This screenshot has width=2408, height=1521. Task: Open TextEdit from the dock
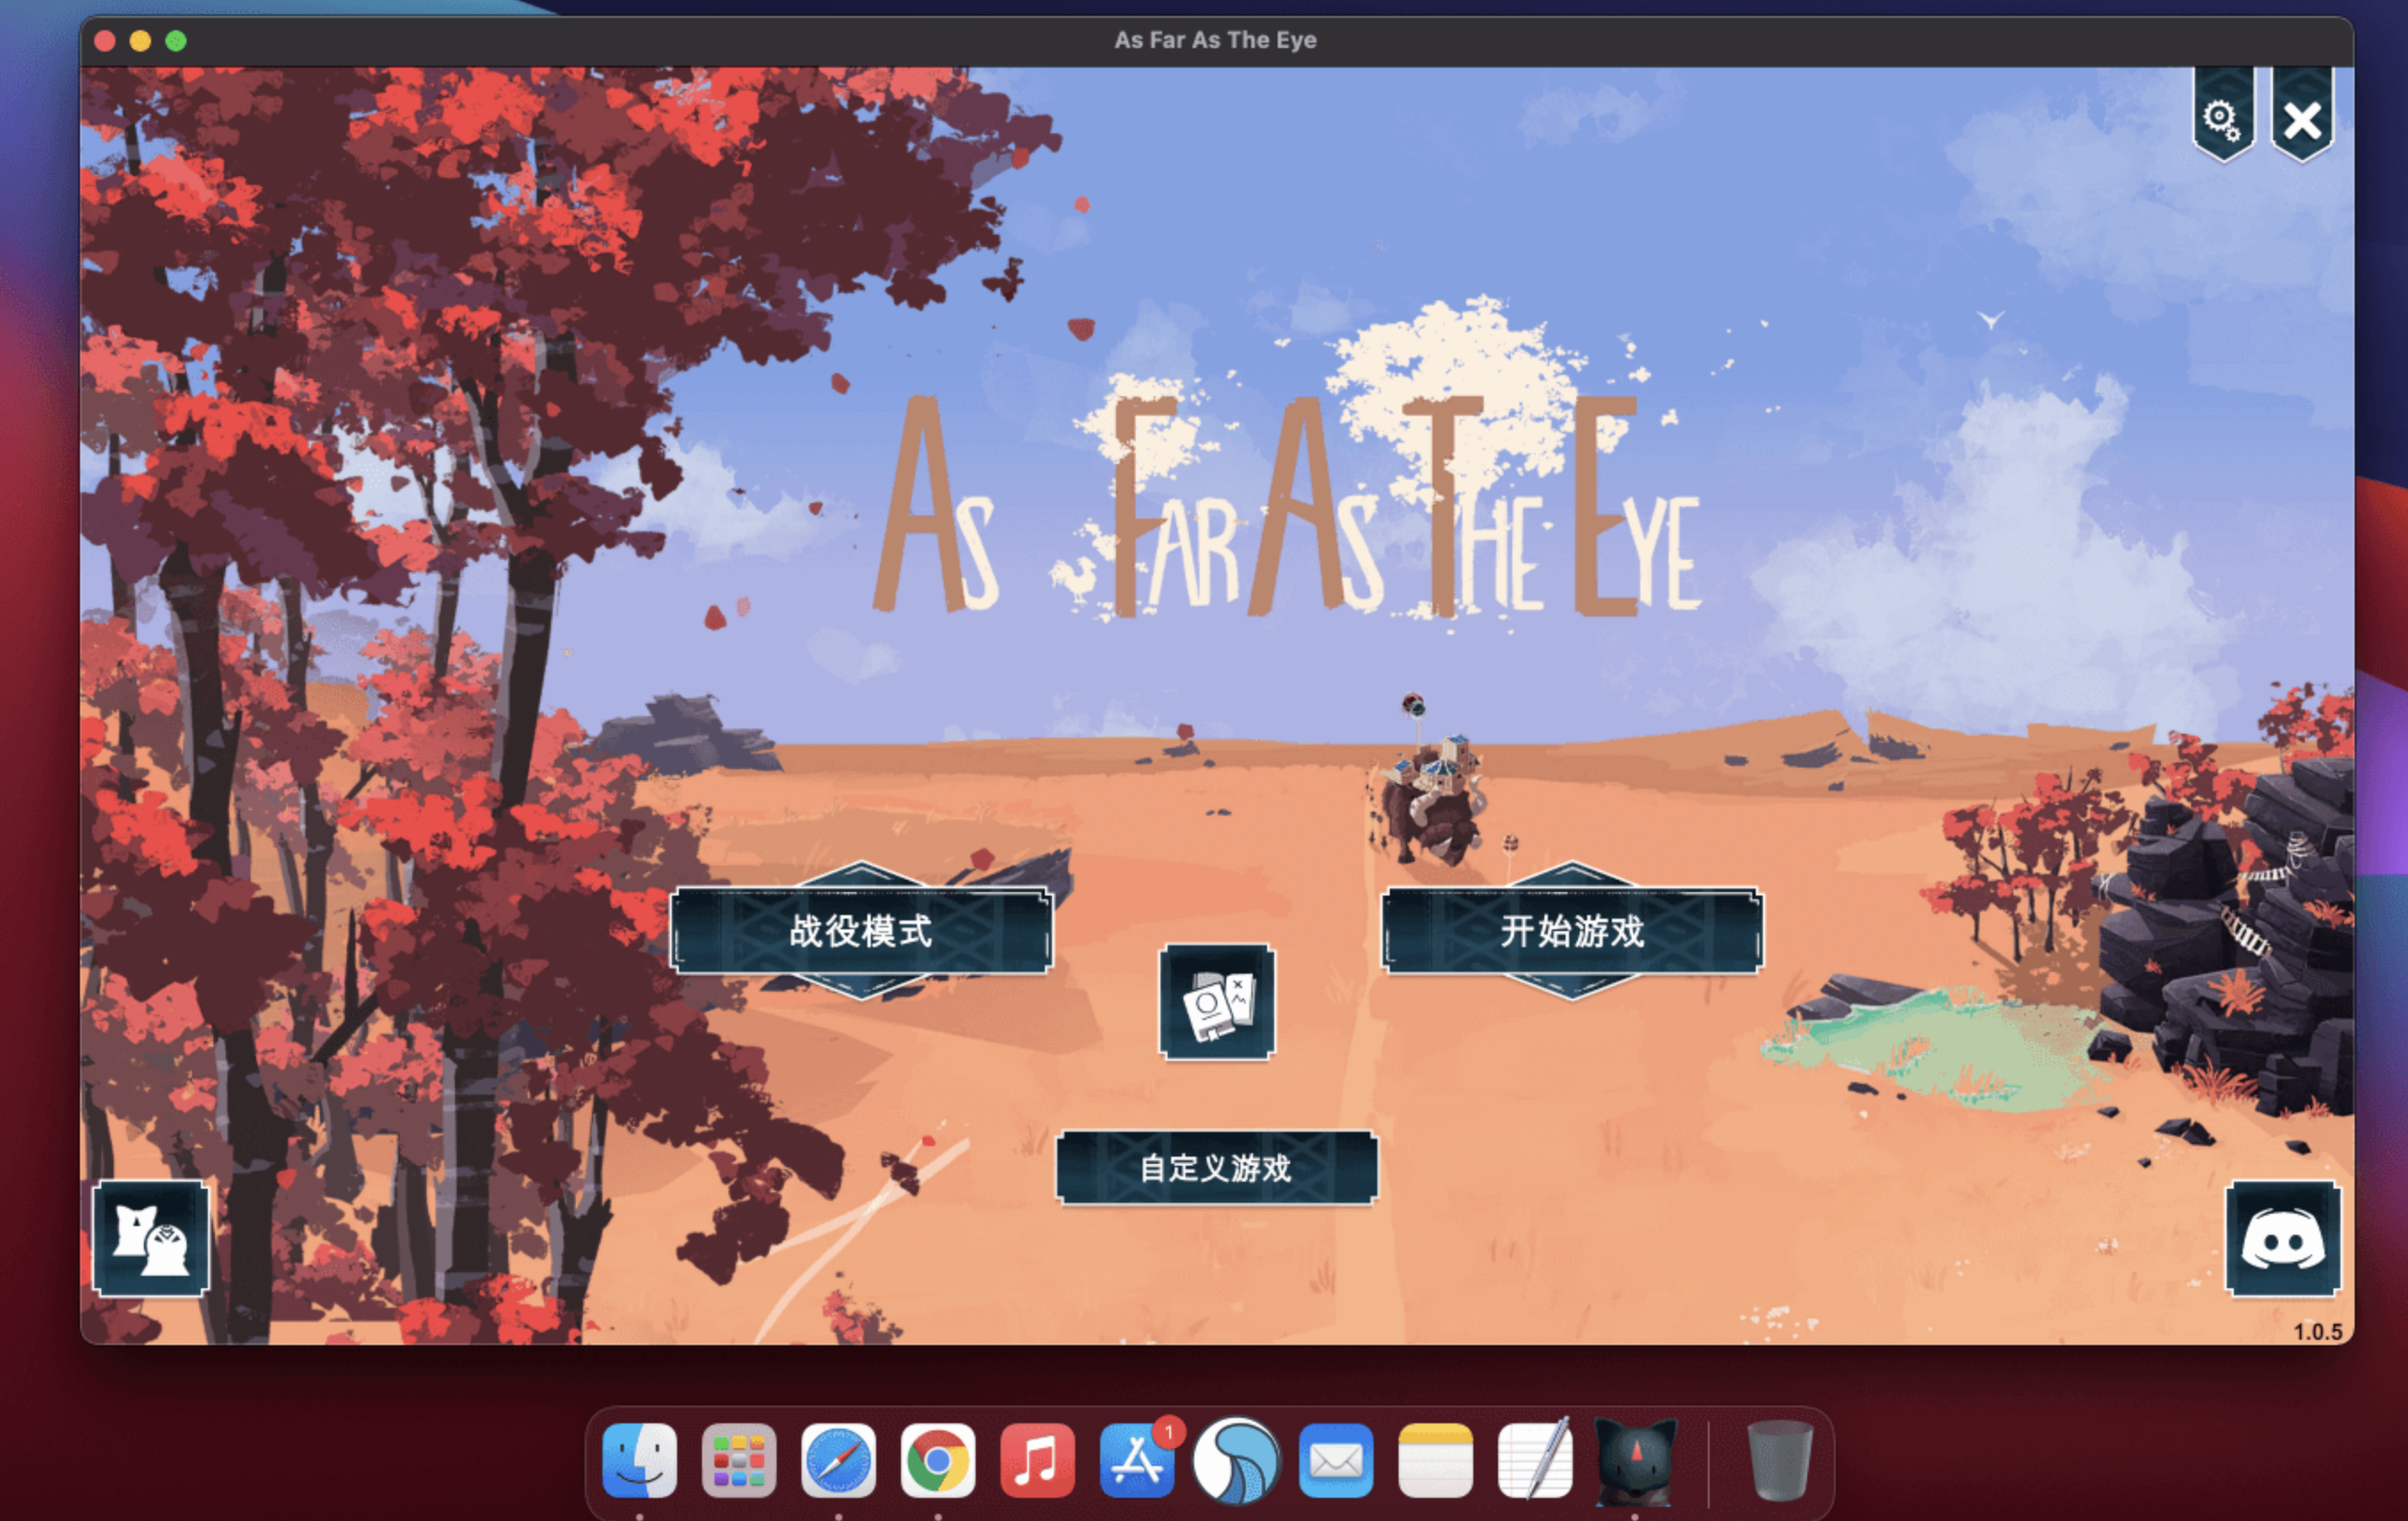[1535, 1460]
